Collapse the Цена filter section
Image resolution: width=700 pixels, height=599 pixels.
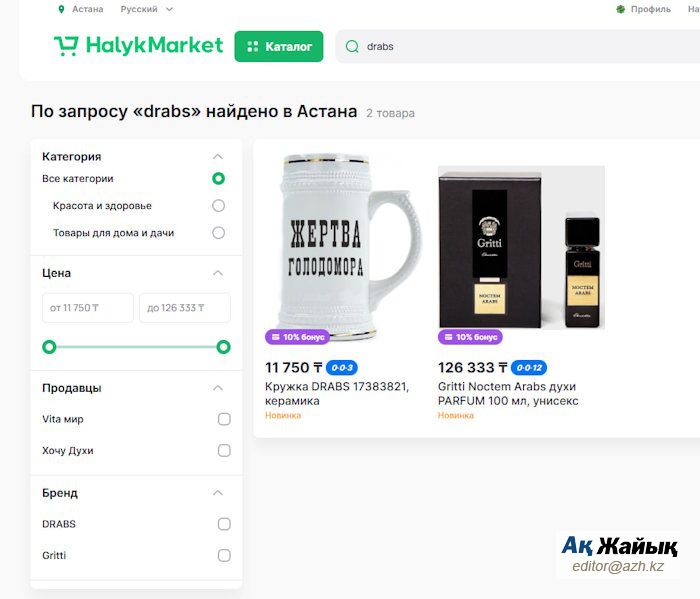coord(217,273)
